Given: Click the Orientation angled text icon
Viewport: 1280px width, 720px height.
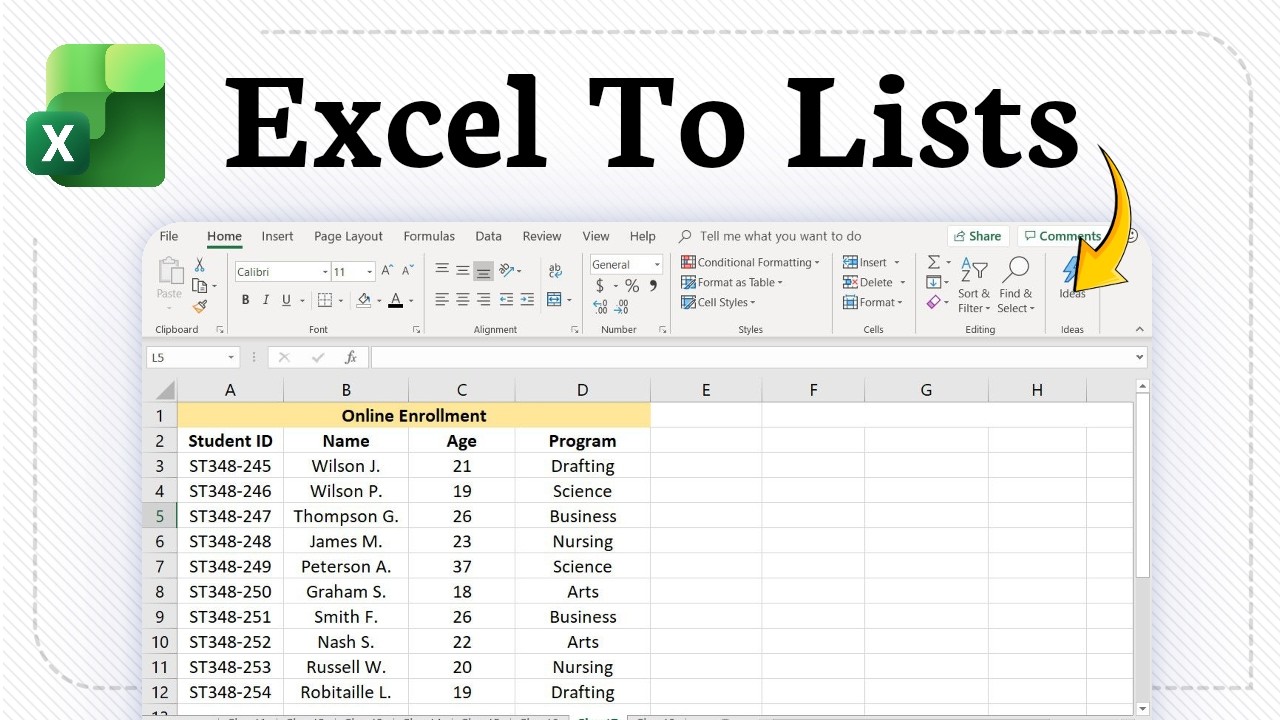Looking at the screenshot, I should coord(507,271).
